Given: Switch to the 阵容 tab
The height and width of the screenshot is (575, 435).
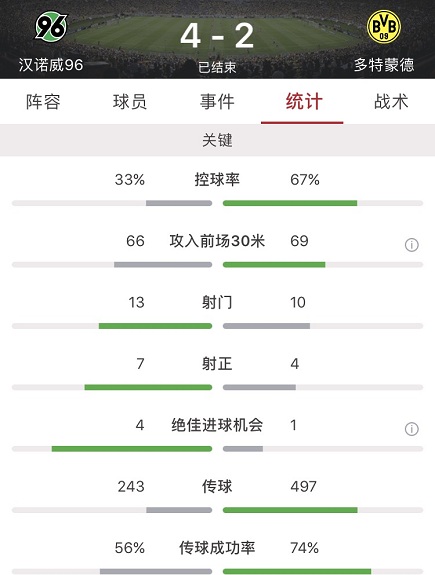Looking at the screenshot, I should pos(43,102).
